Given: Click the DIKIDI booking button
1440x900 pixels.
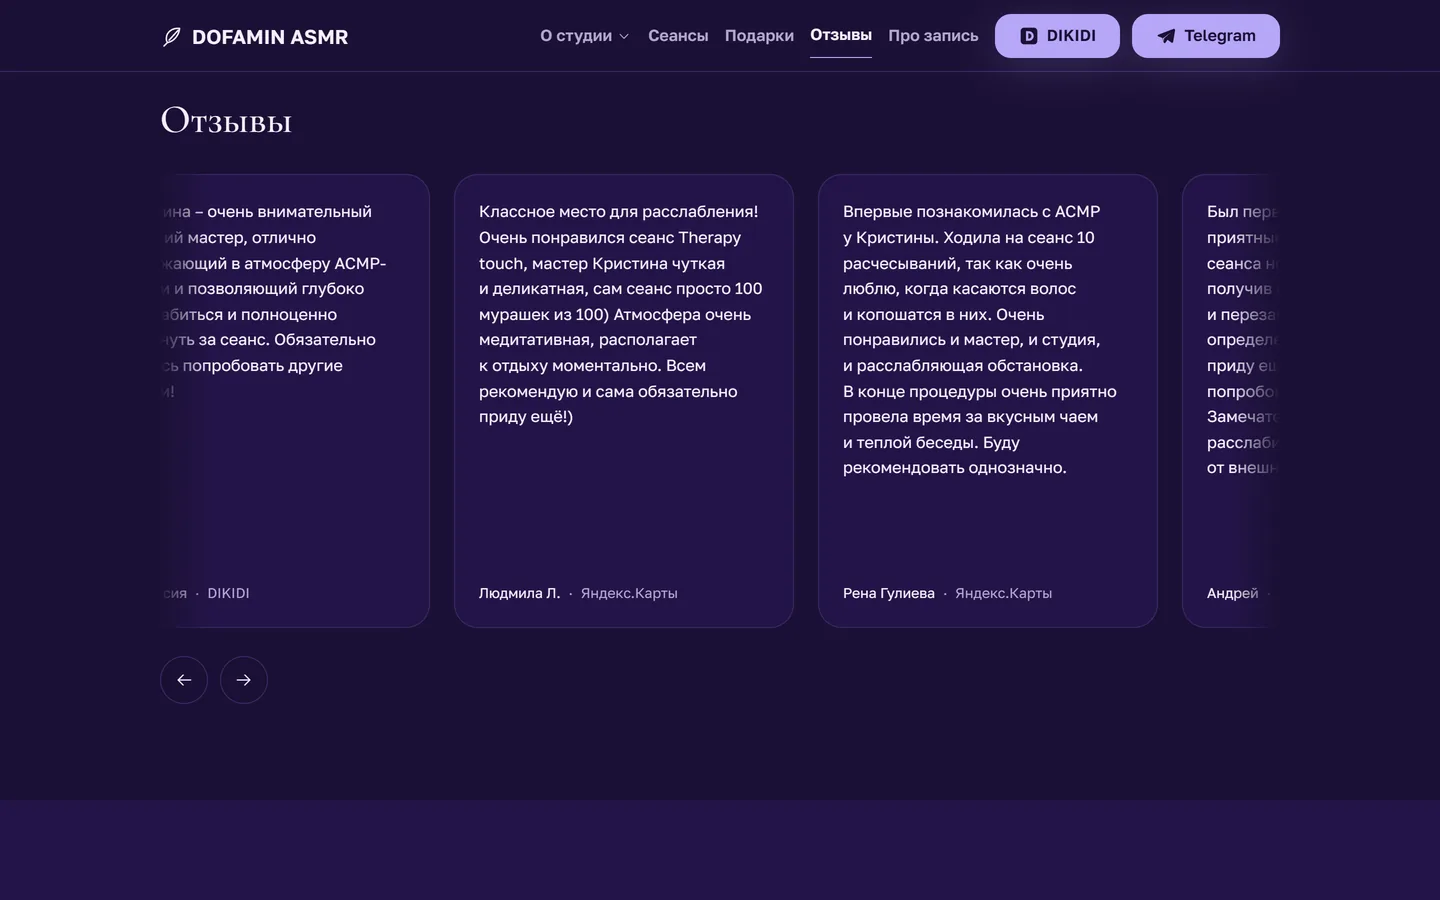Looking at the screenshot, I should coord(1057,36).
